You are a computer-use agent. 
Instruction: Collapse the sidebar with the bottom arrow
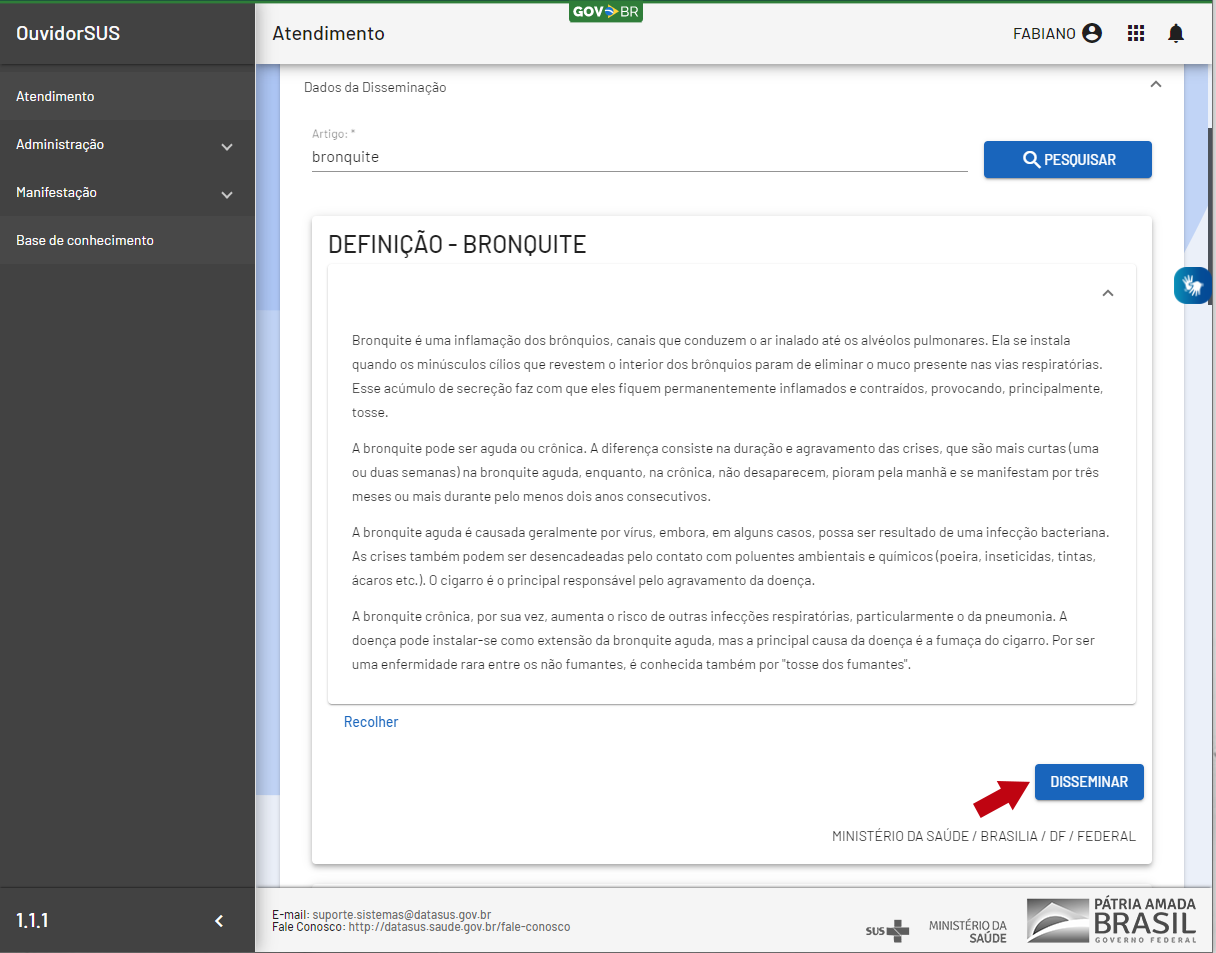(x=219, y=921)
